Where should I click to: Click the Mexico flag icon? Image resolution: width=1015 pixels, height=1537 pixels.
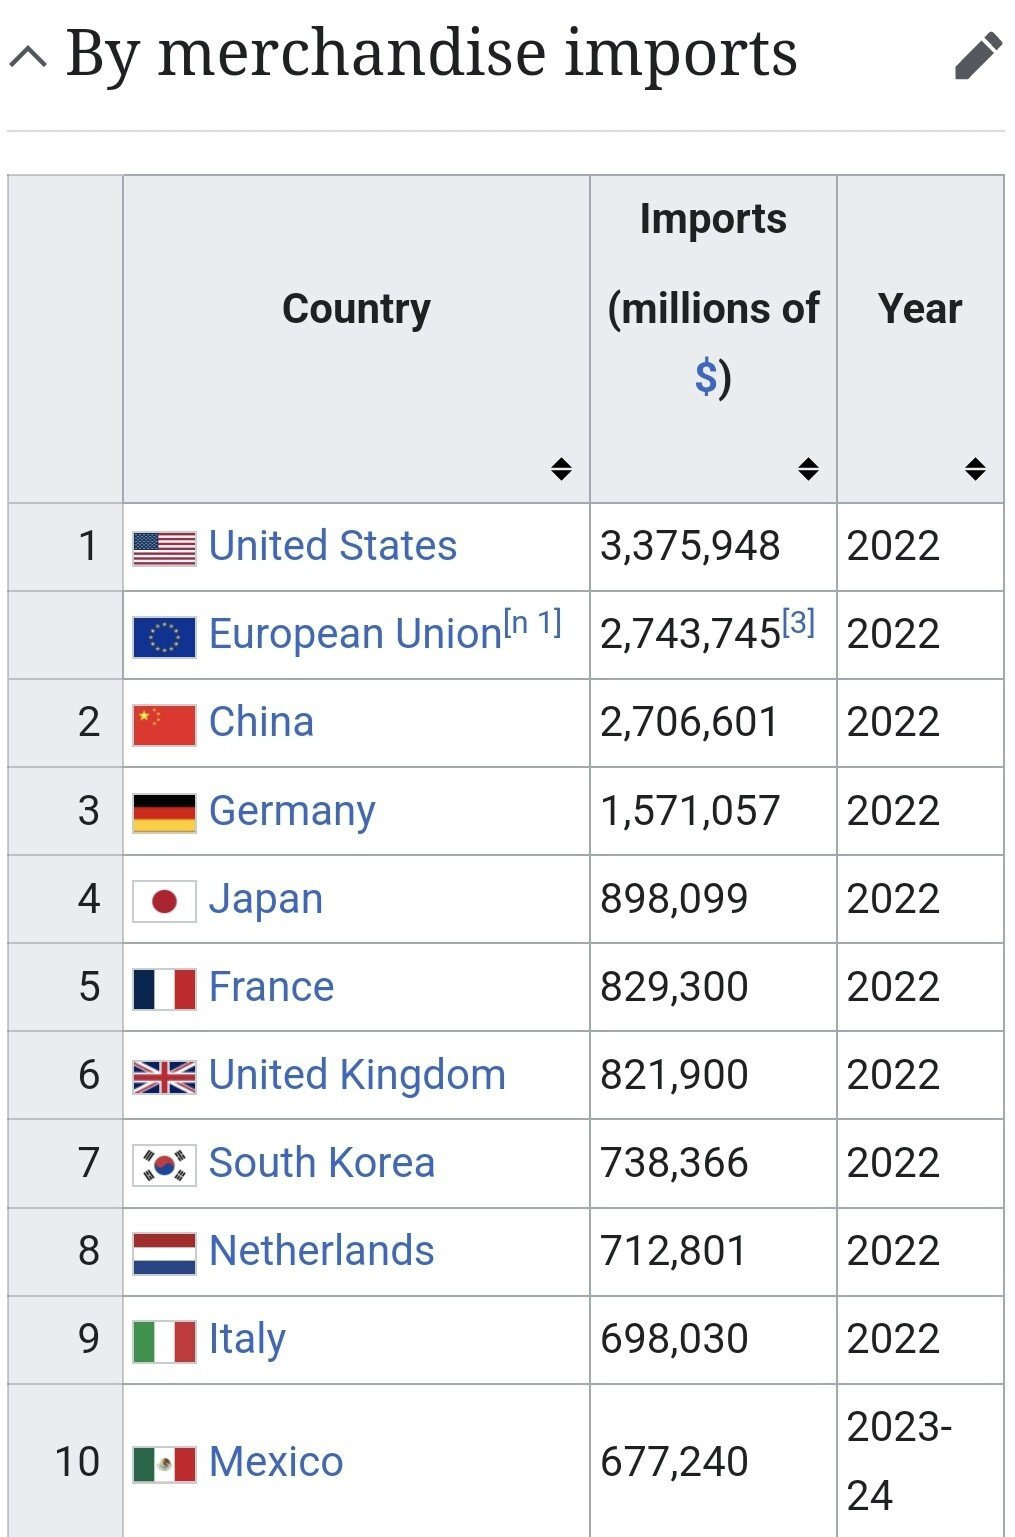click(164, 1464)
